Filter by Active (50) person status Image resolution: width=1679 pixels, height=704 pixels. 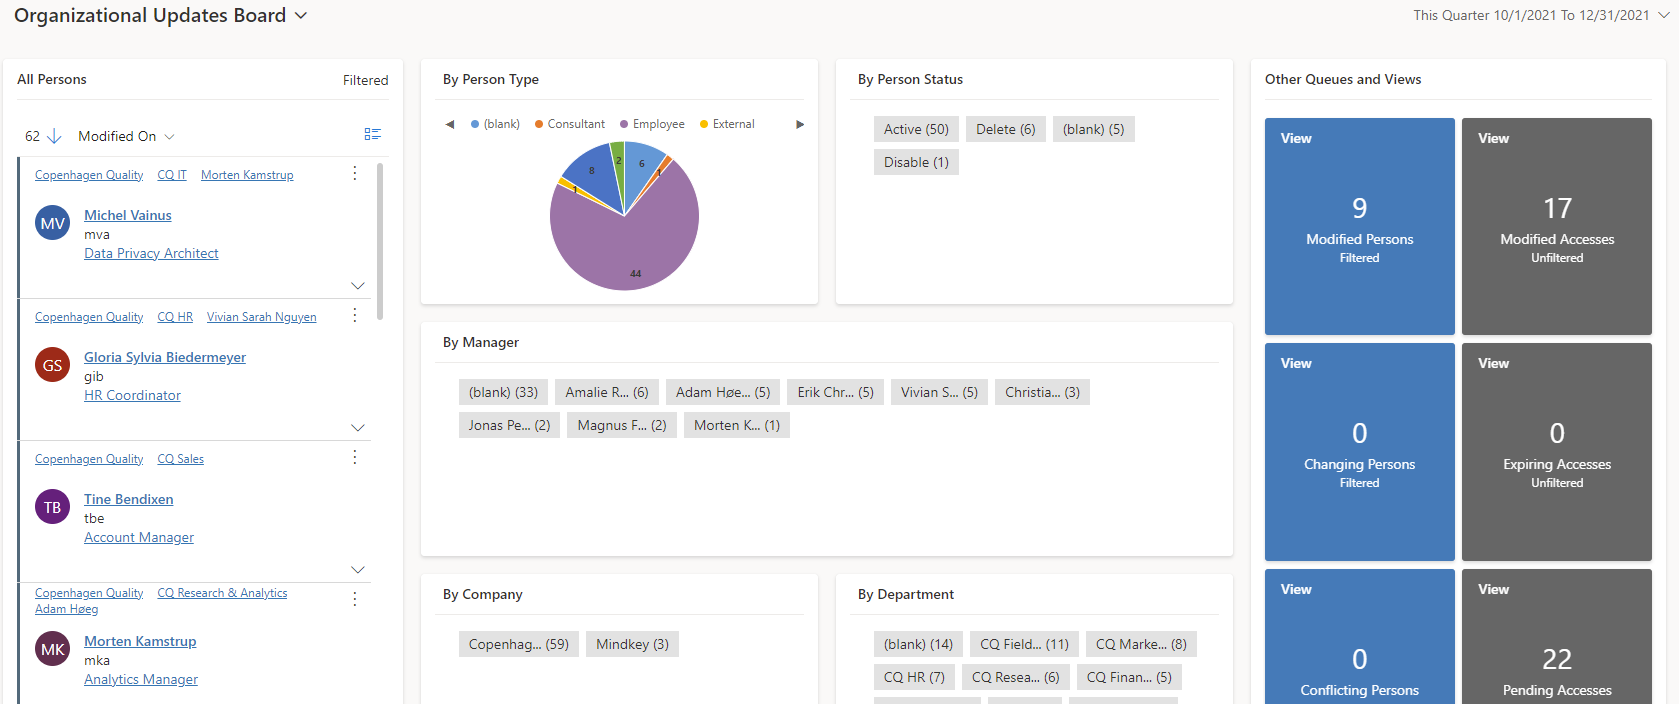(x=916, y=129)
